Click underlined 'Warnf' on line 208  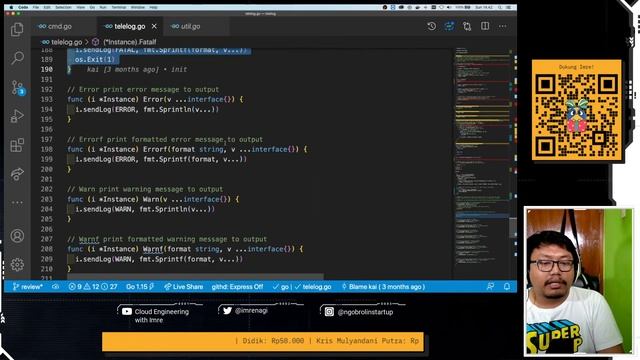pyautogui.click(x=153, y=249)
